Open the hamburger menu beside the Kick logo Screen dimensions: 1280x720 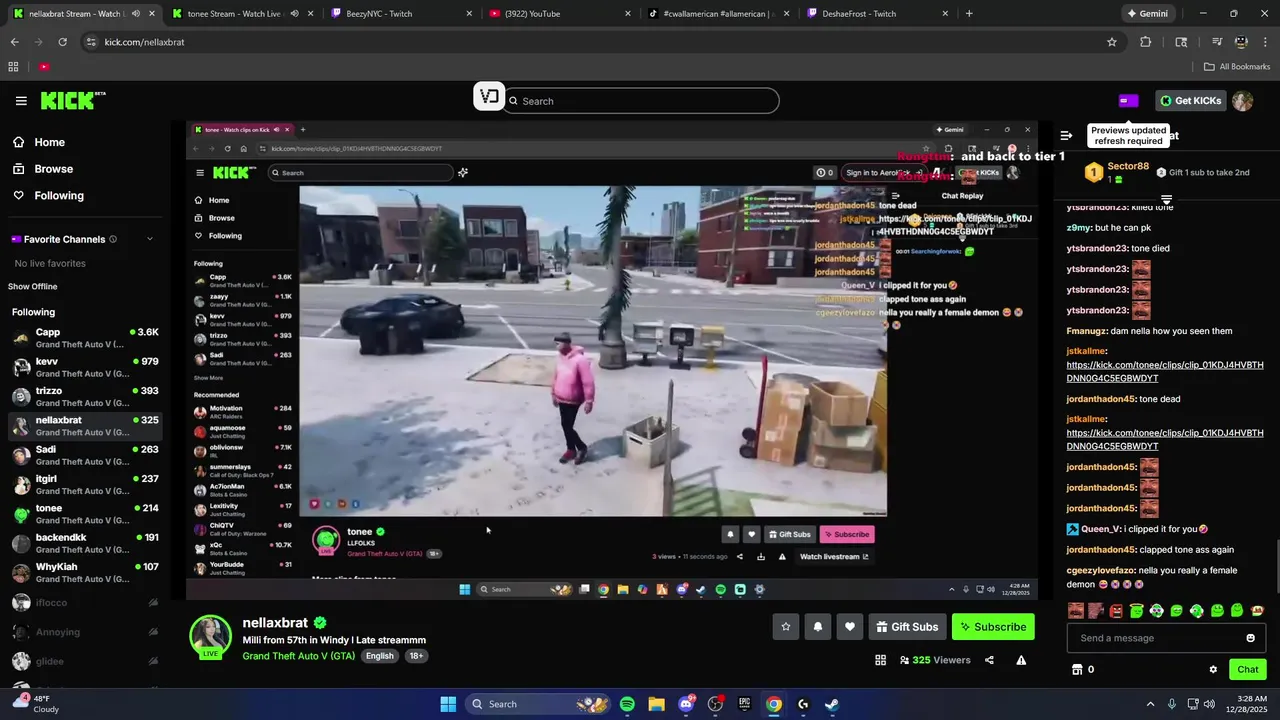(21, 101)
